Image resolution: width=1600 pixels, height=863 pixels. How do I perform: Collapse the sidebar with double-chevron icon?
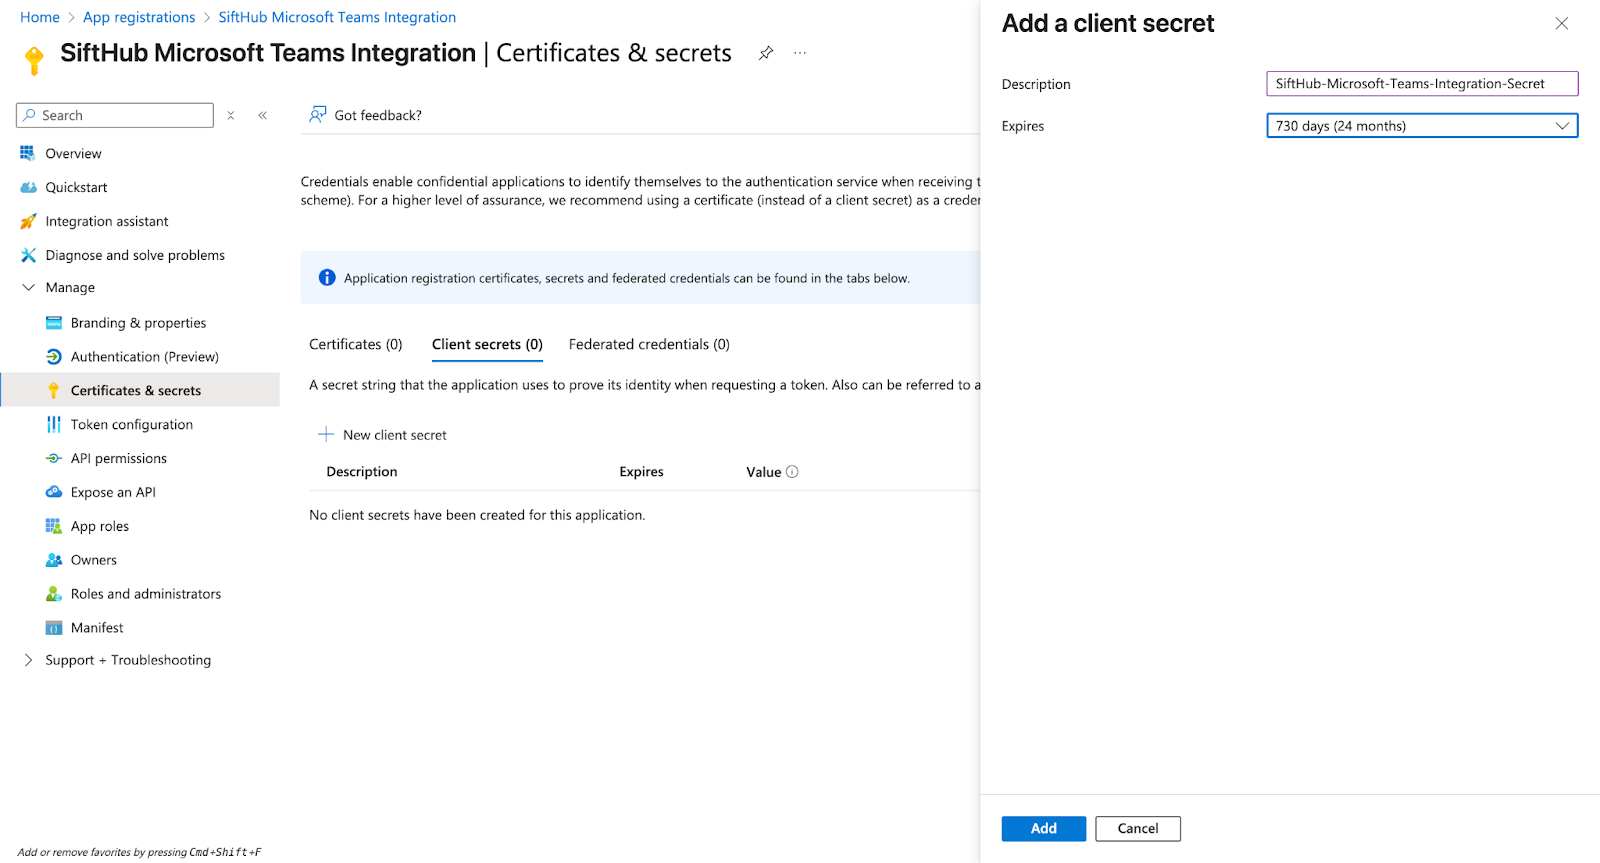(263, 116)
